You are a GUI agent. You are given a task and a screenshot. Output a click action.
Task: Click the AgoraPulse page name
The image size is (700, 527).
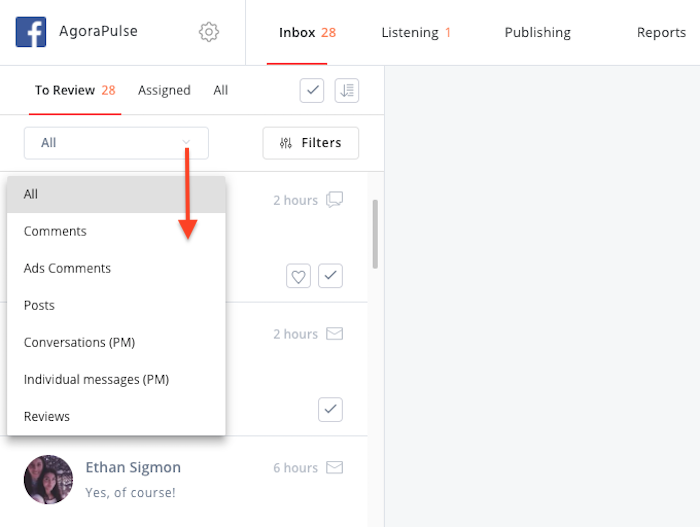[98, 31]
